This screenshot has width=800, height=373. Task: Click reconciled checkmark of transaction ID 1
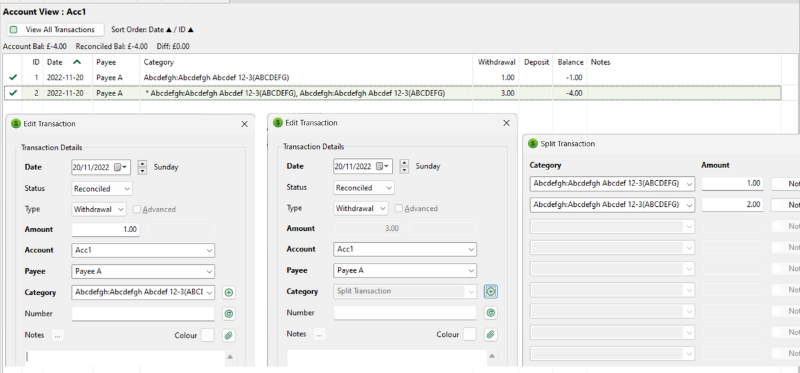[13, 78]
